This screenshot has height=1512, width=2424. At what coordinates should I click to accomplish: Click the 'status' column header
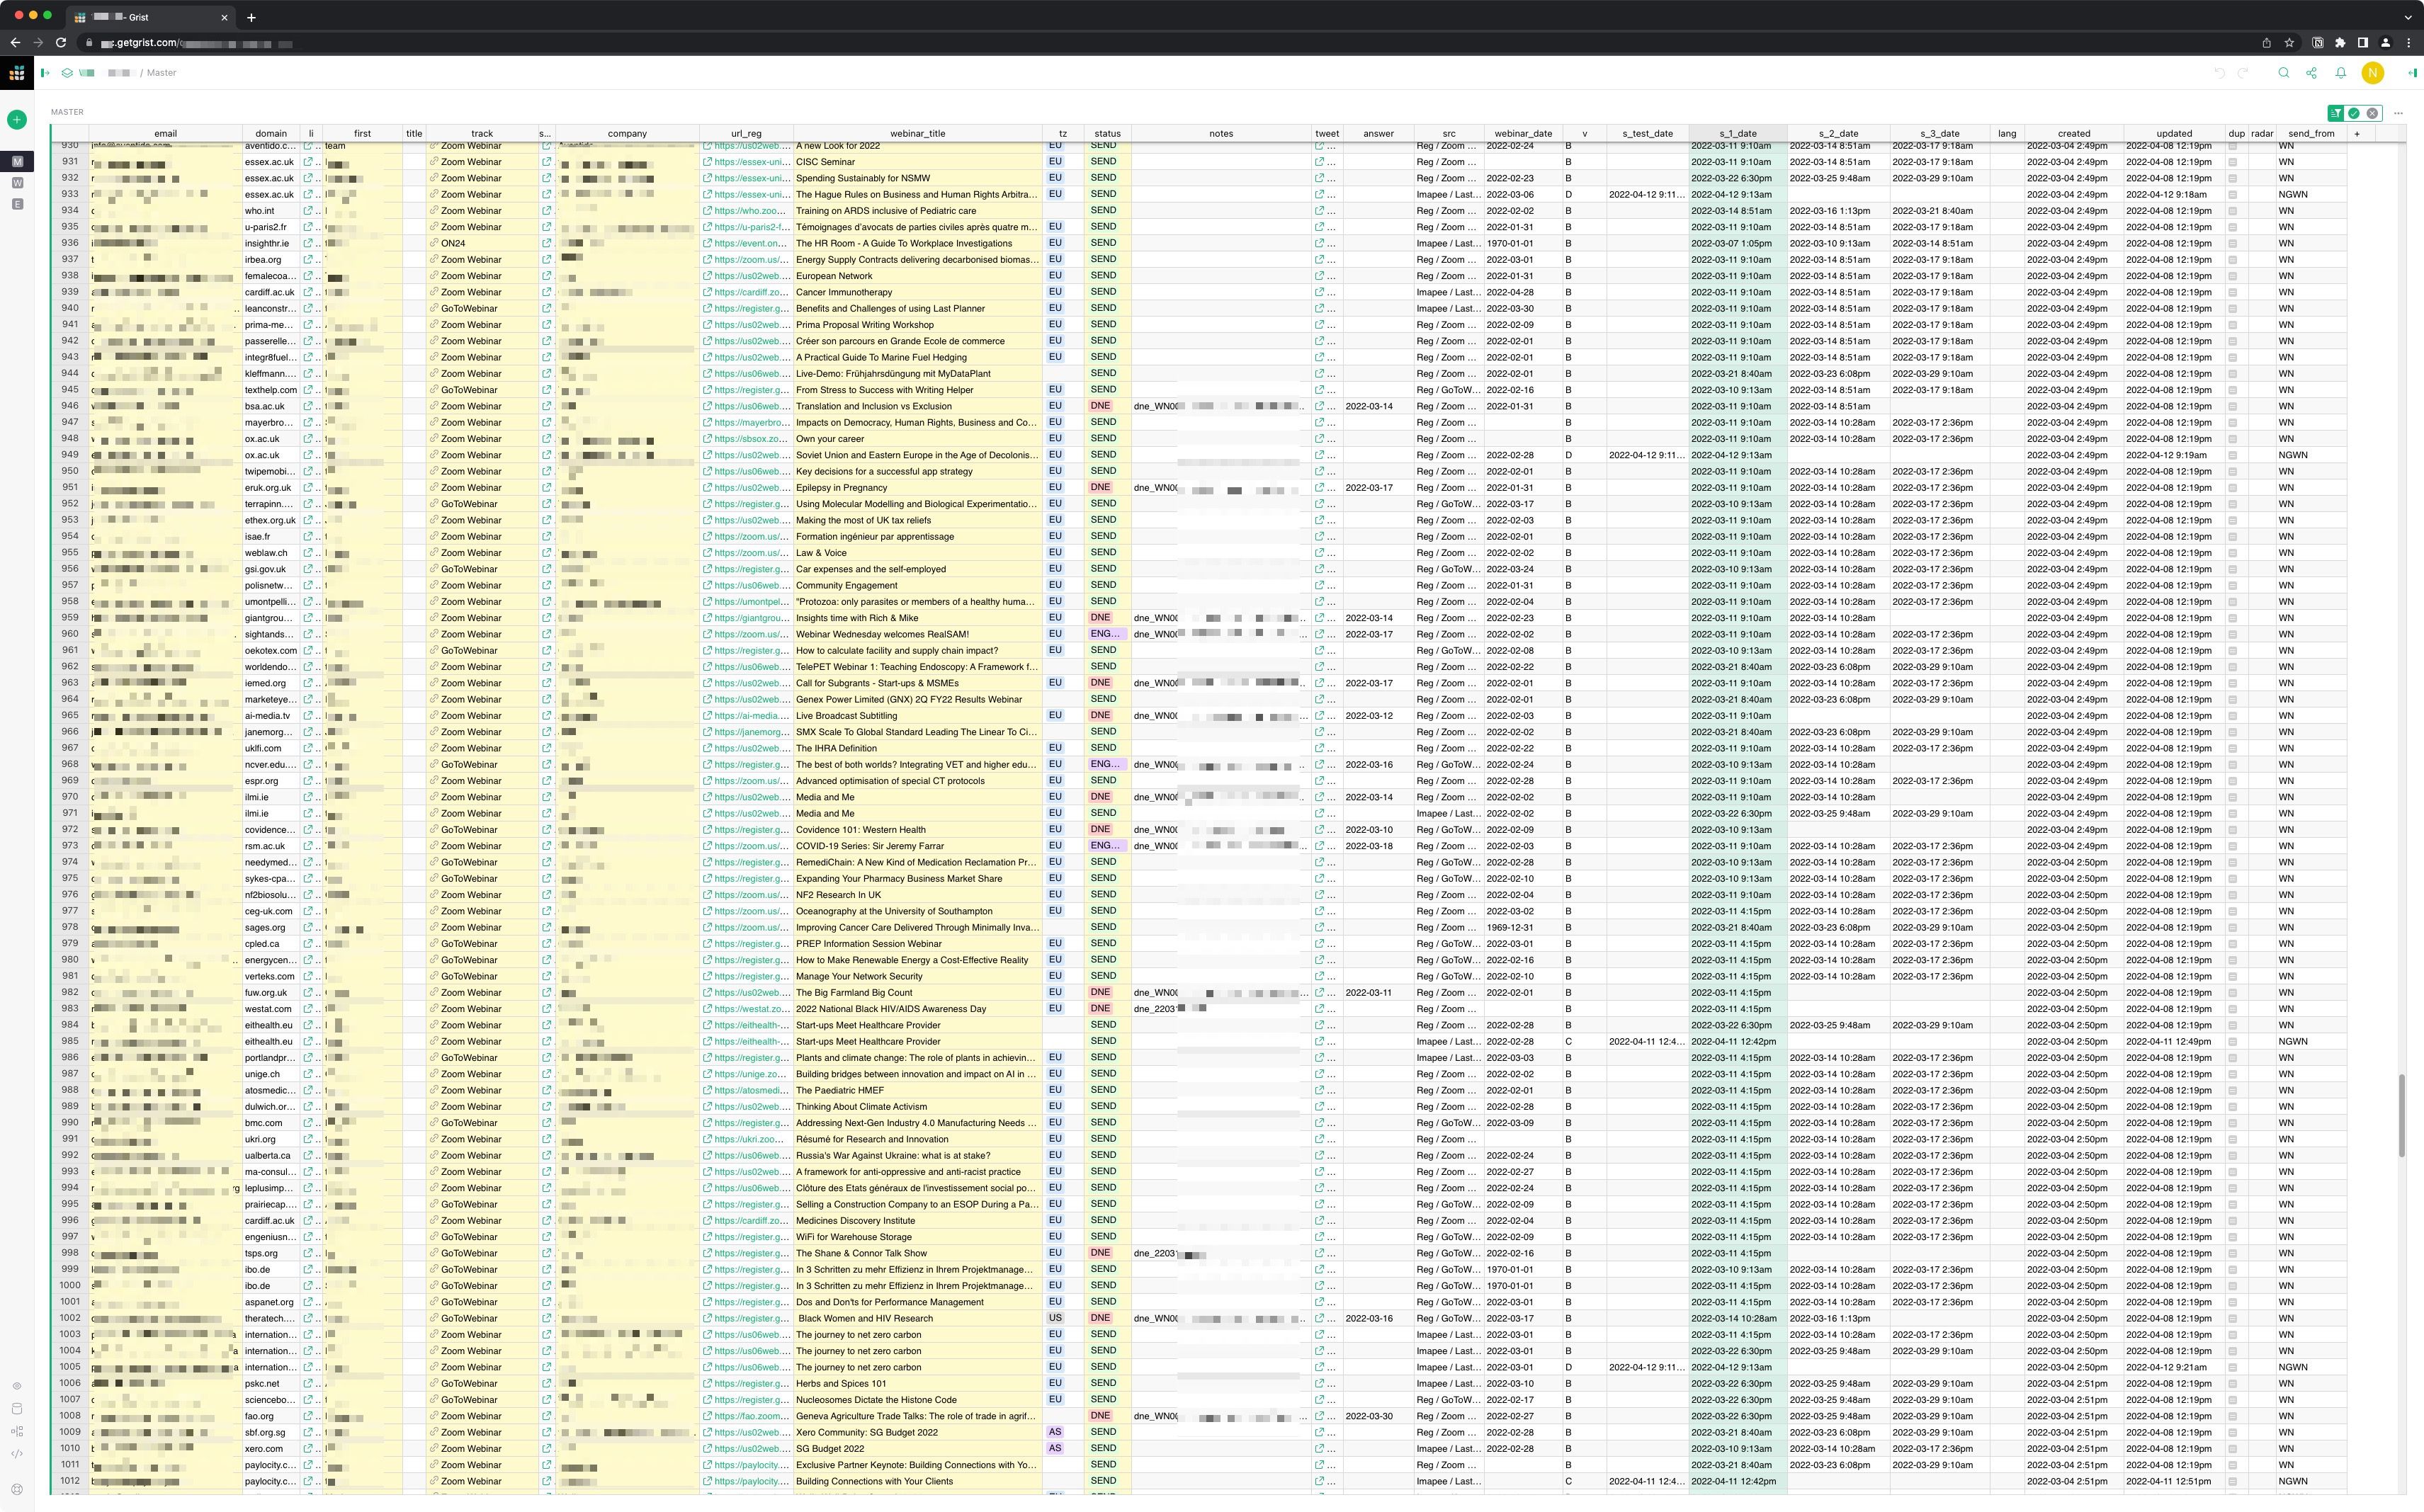tap(1107, 133)
